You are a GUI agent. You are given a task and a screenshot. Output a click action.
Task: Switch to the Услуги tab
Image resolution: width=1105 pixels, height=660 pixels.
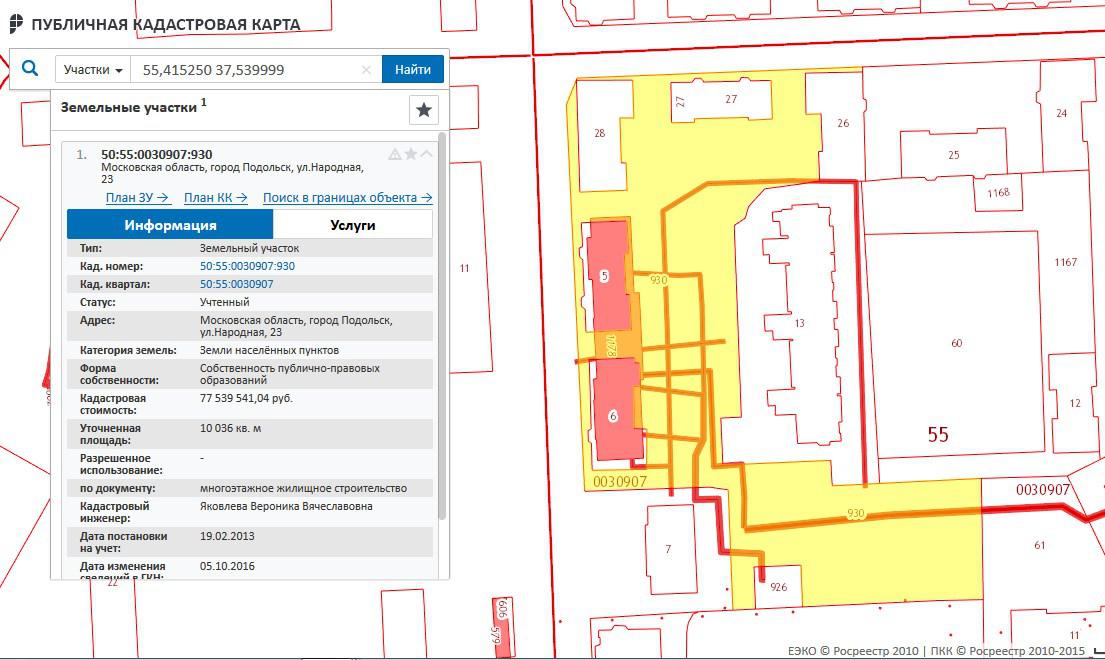(x=353, y=225)
